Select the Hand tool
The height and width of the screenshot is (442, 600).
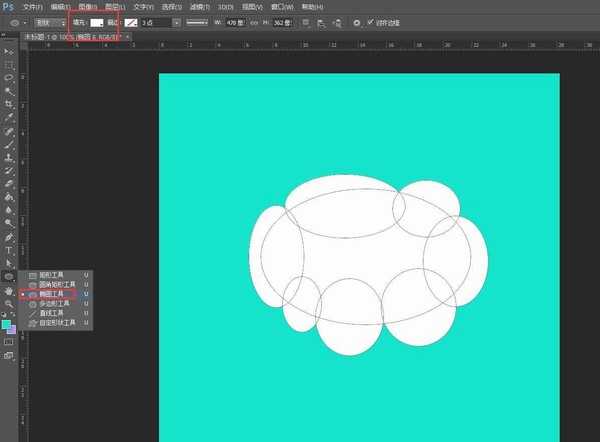coord(9,290)
